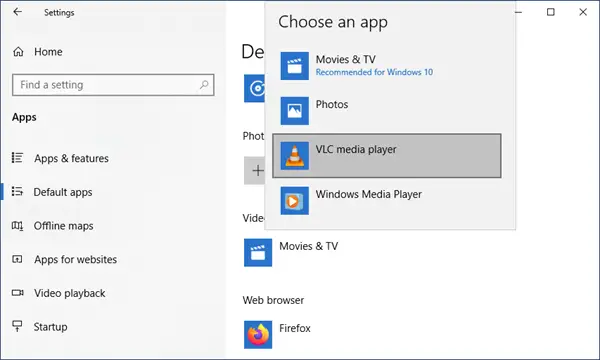The width and height of the screenshot is (600, 360).
Task: Choose Windows Media Player option
Action: click(x=387, y=201)
